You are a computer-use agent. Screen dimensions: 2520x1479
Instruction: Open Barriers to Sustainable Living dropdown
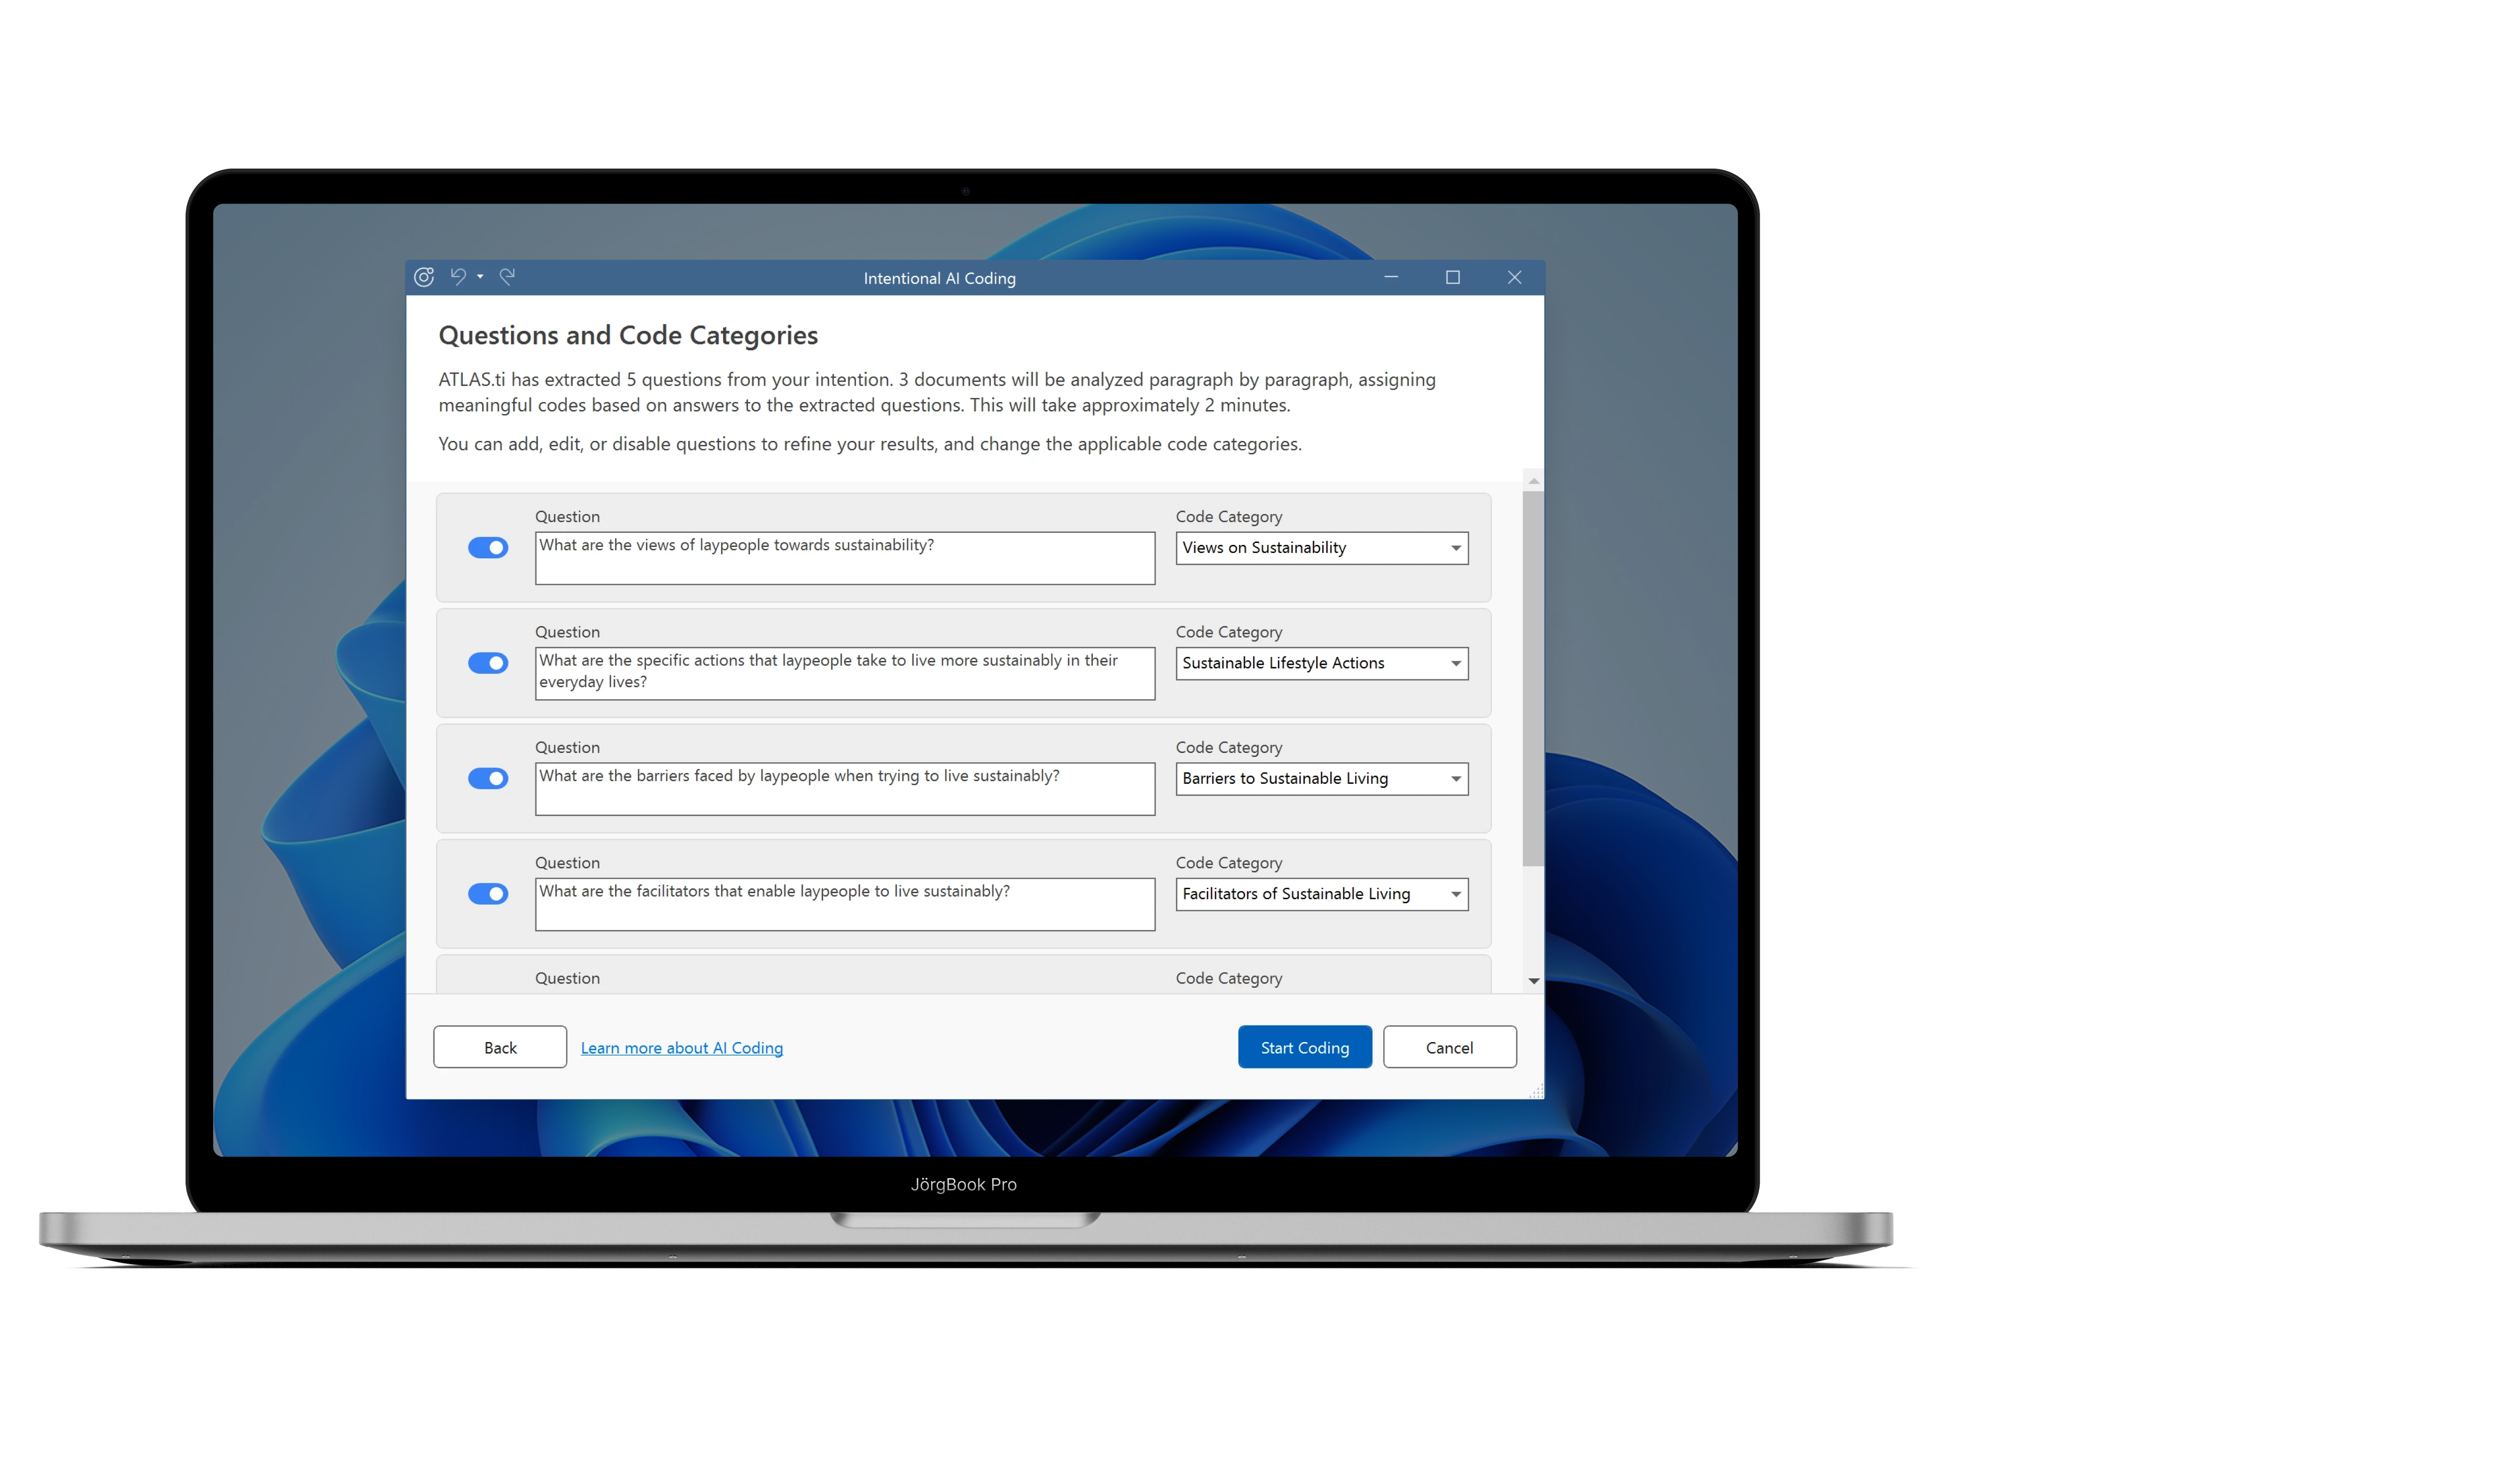[1455, 779]
